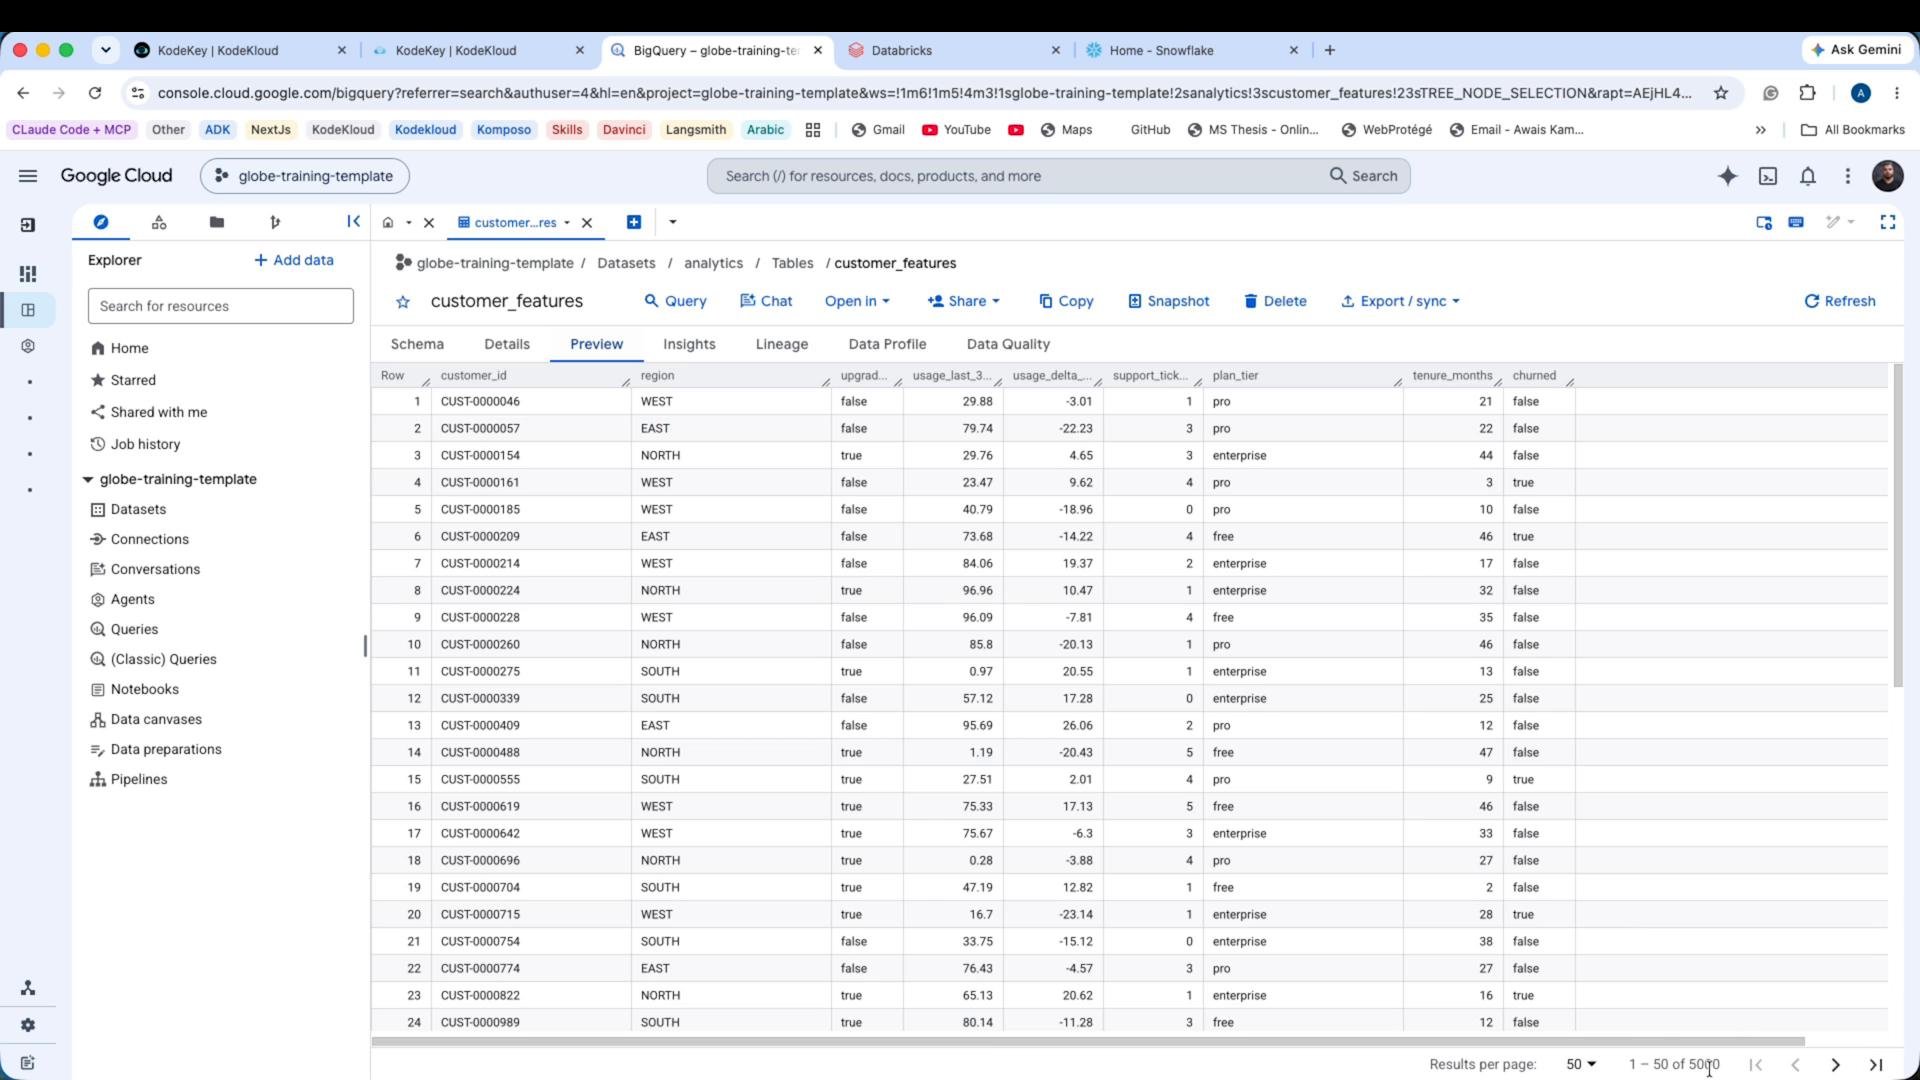Refresh the table preview

1839,301
